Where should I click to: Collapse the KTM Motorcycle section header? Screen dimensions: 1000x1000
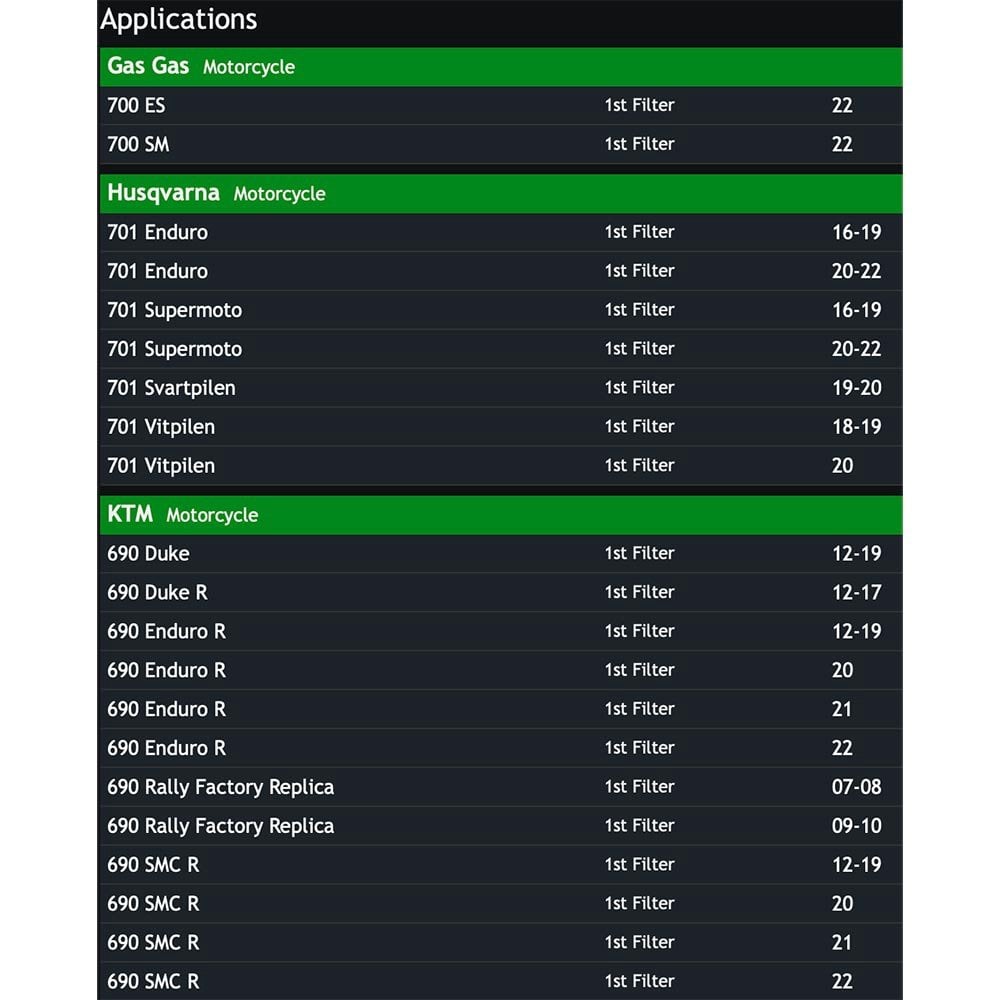point(501,515)
